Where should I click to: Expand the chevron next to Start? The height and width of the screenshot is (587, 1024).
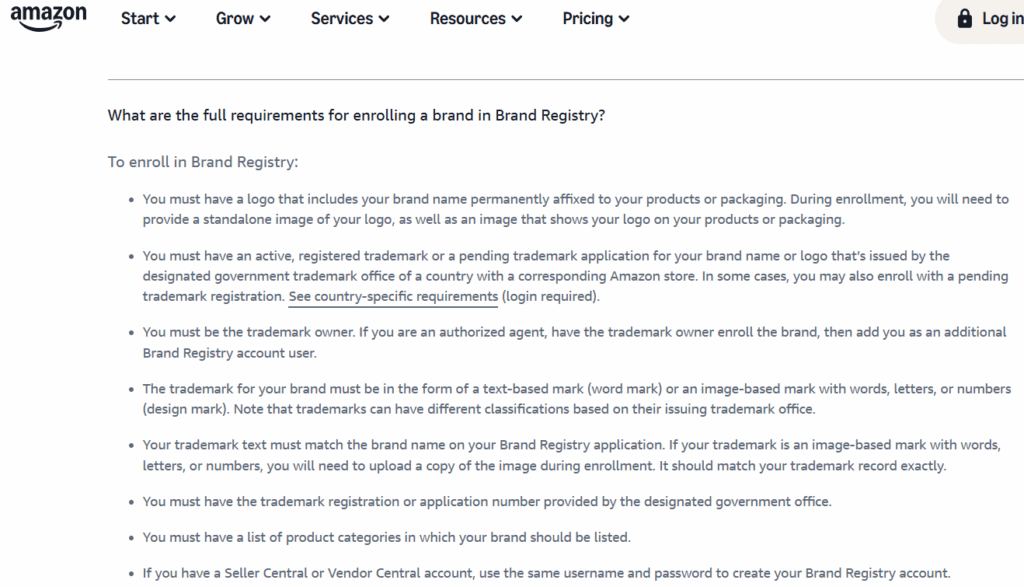(170, 19)
